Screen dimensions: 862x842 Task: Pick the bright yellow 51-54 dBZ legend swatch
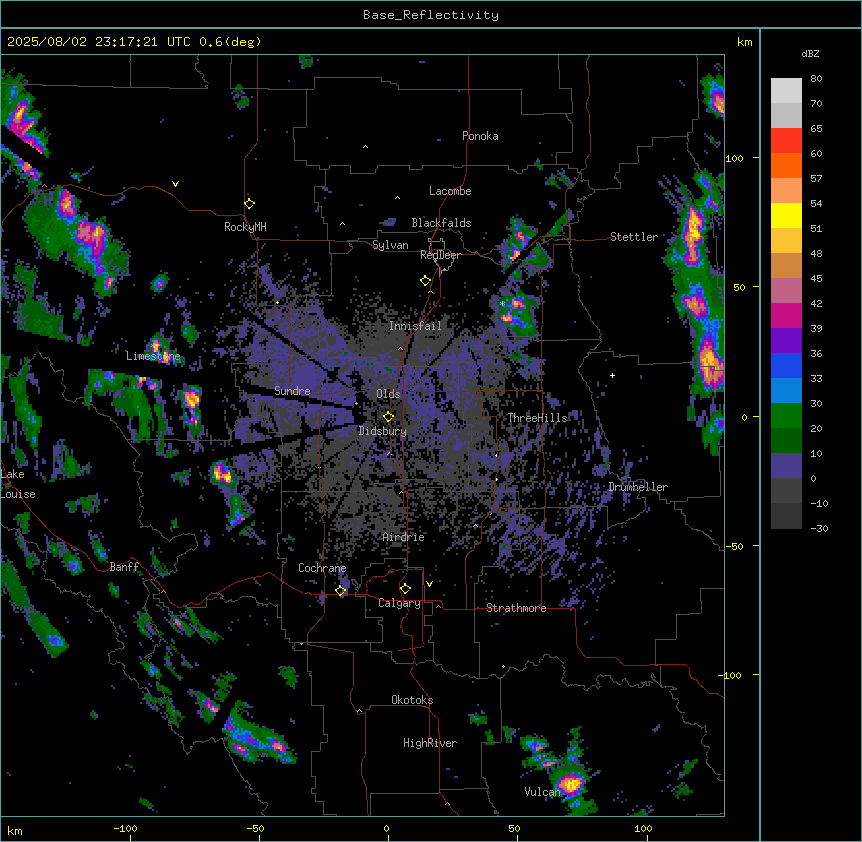[x=786, y=215]
